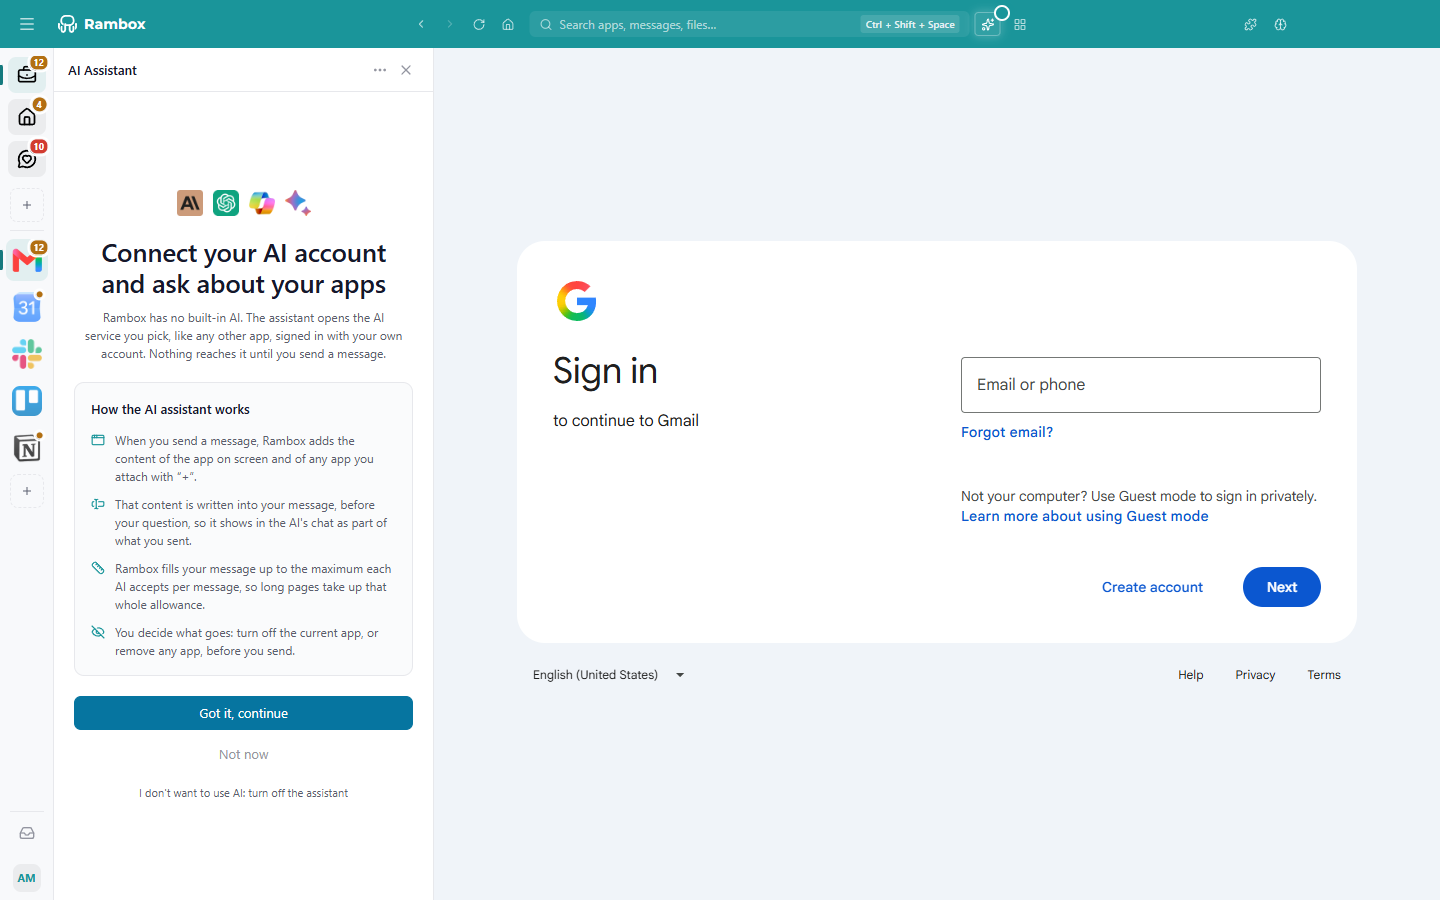Click Got it, continue button
Image resolution: width=1440 pixels, height=900 pixels.
coord(243,713)
